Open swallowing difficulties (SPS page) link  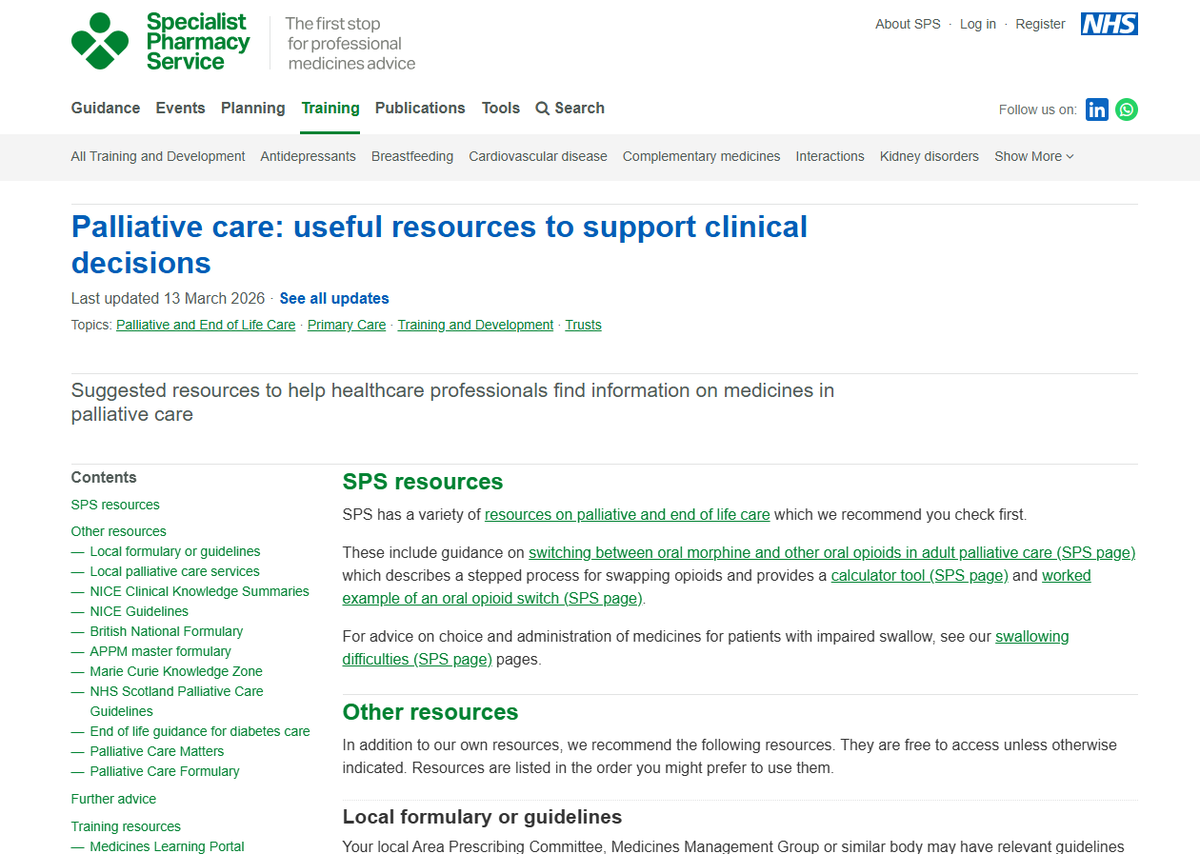tap(706, 648)
